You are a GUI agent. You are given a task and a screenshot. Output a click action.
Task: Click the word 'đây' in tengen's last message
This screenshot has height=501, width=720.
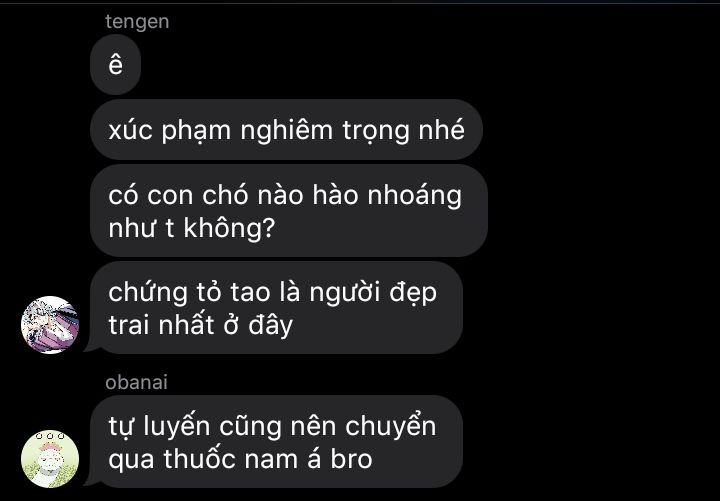(270, 326)
